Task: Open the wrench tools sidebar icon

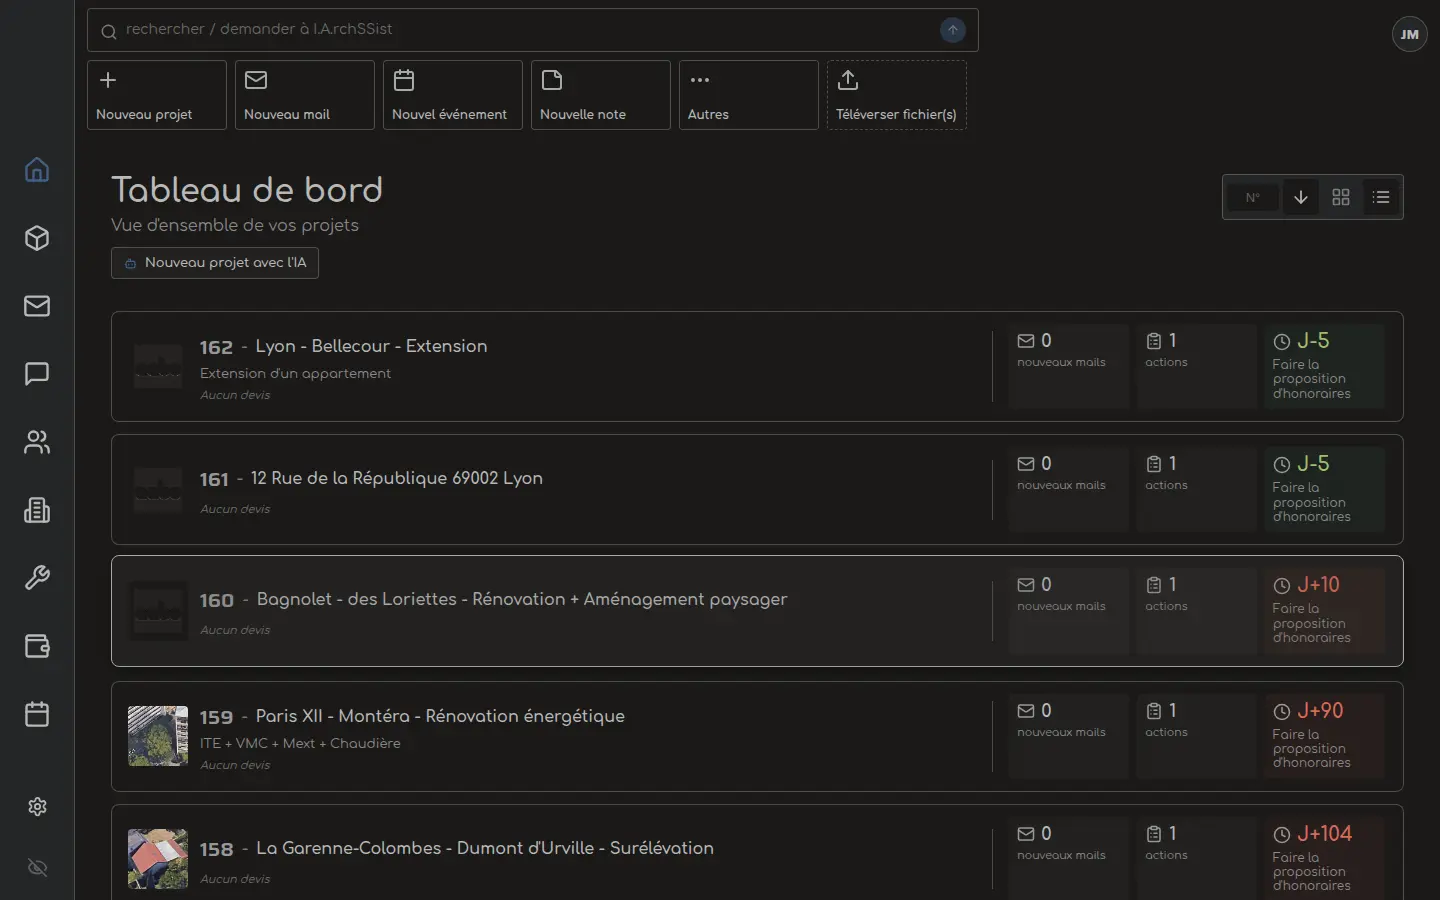Action: pyautogui.click(x=37, y=578)
